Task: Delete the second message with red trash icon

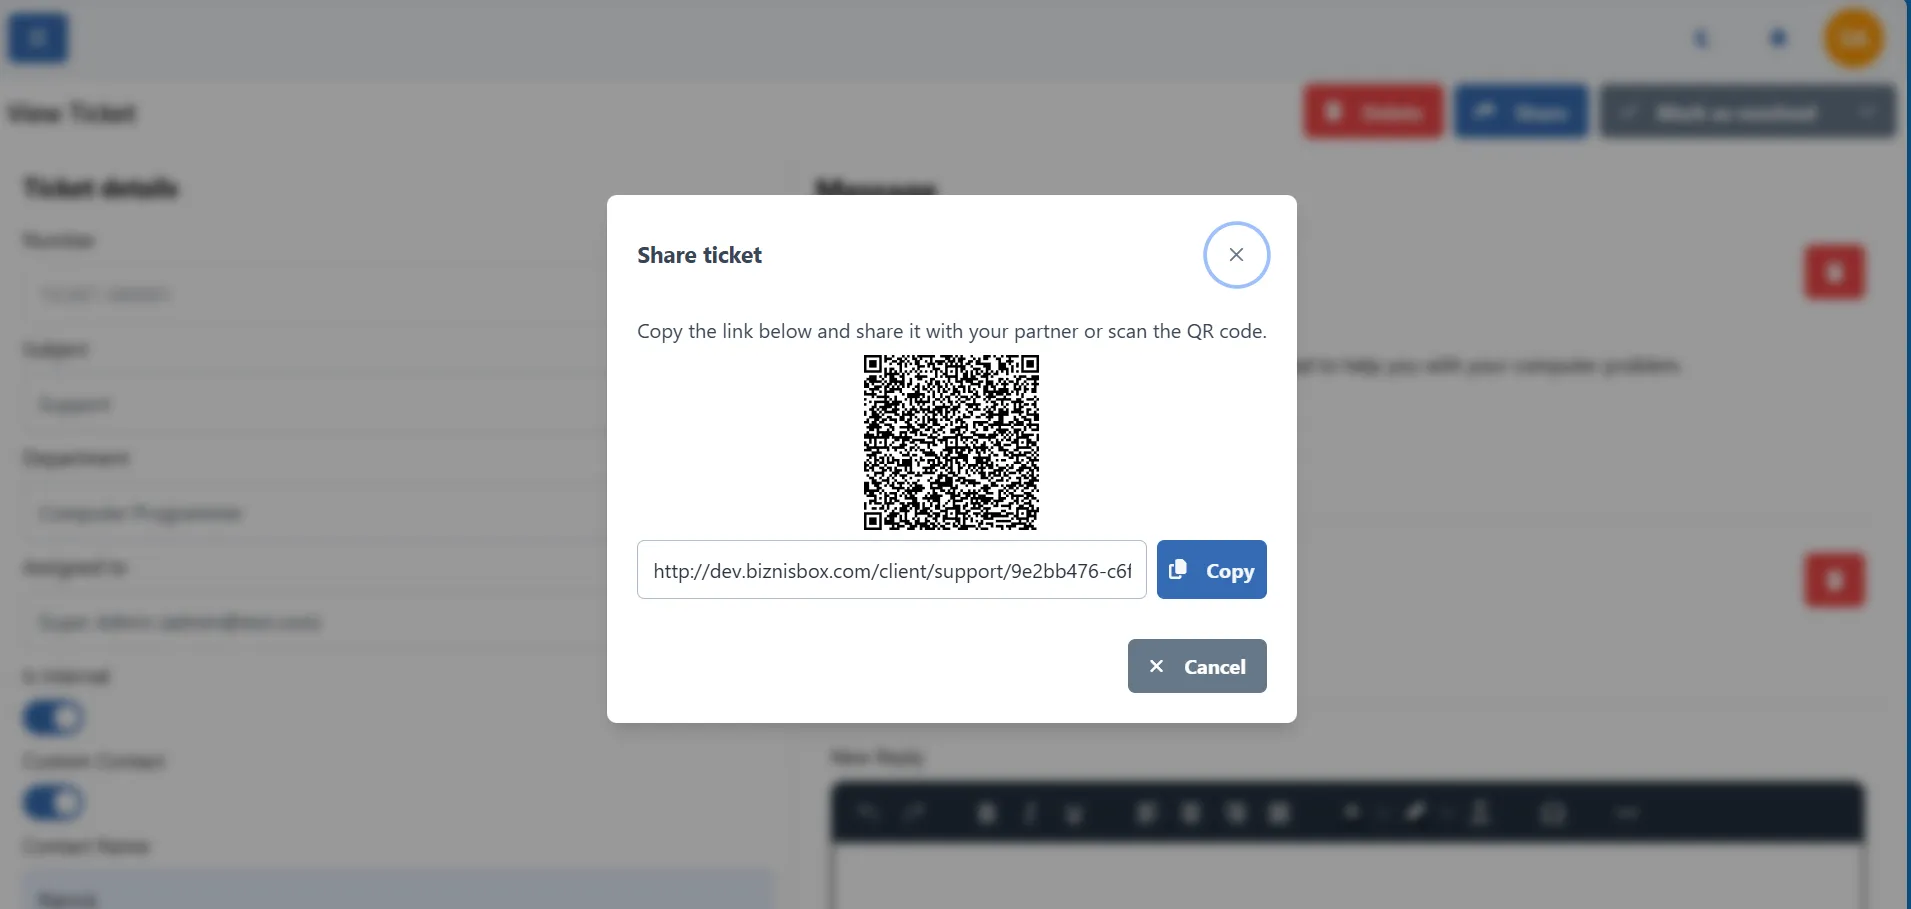Action: [1835, 580]
